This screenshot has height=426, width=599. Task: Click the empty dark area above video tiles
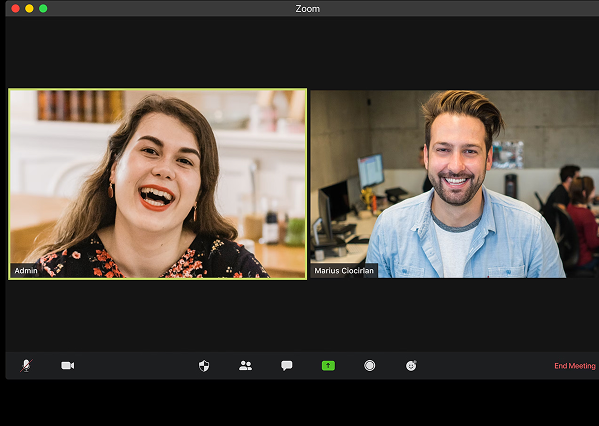(x=302, y=52)
